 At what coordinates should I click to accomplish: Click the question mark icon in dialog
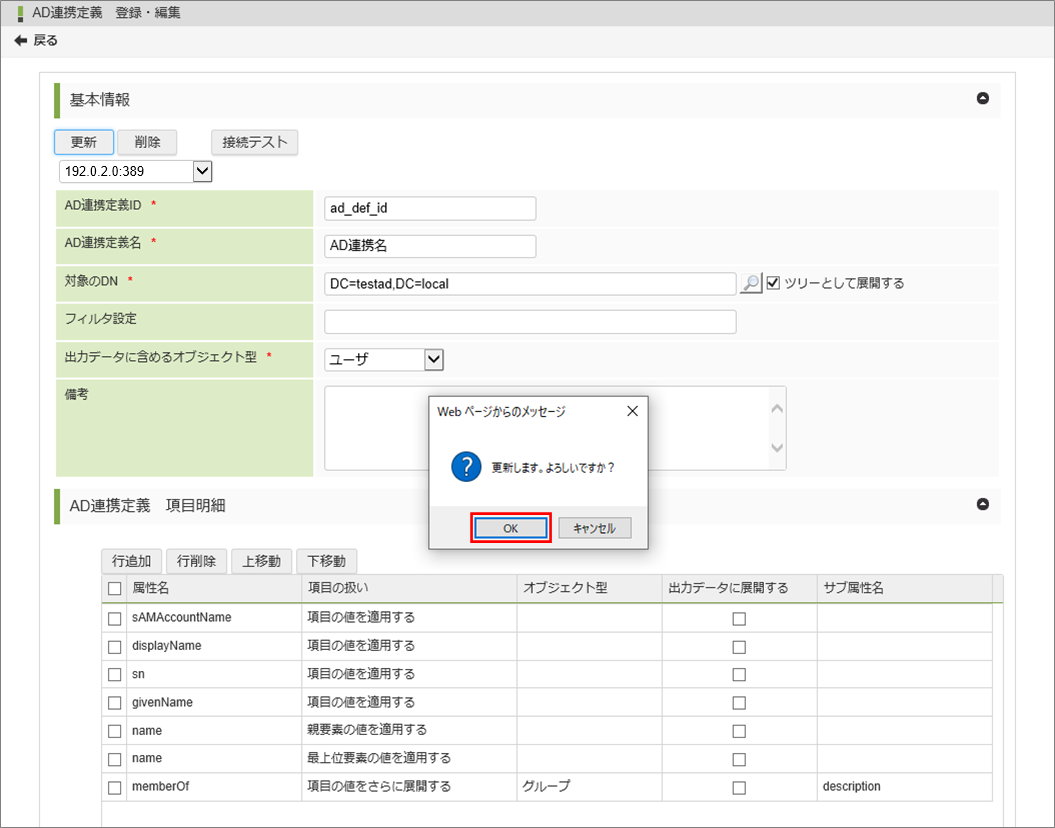click(466, 467)
